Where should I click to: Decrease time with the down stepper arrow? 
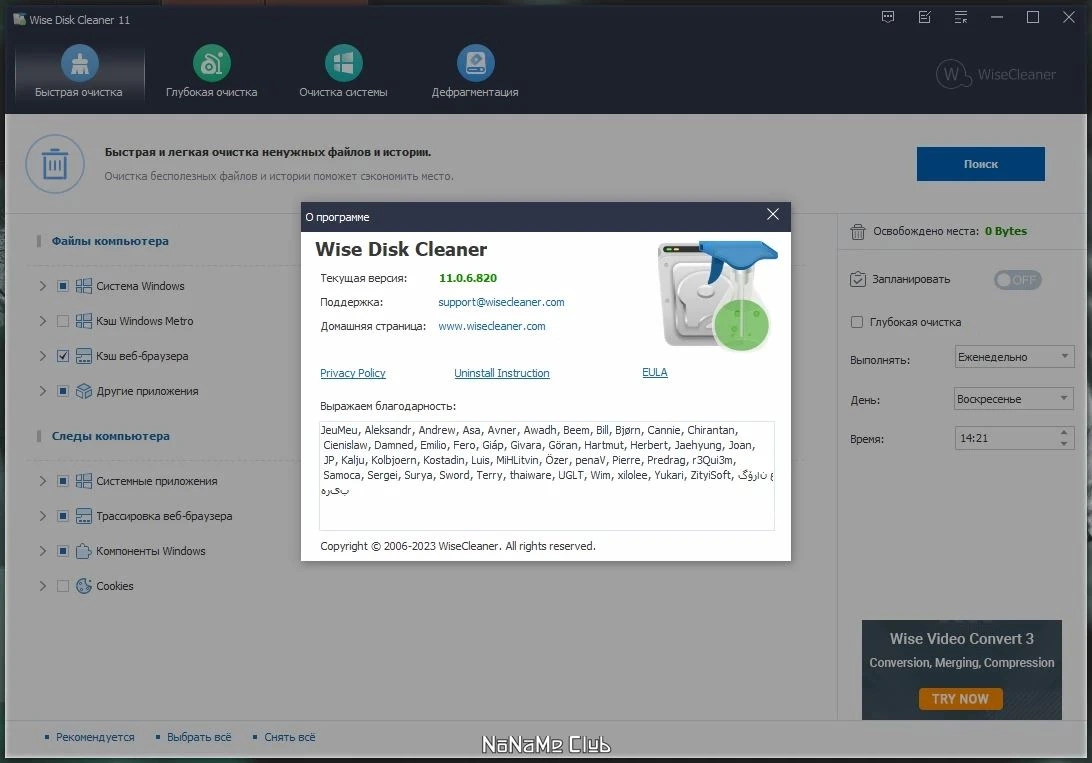(1064, 443)
